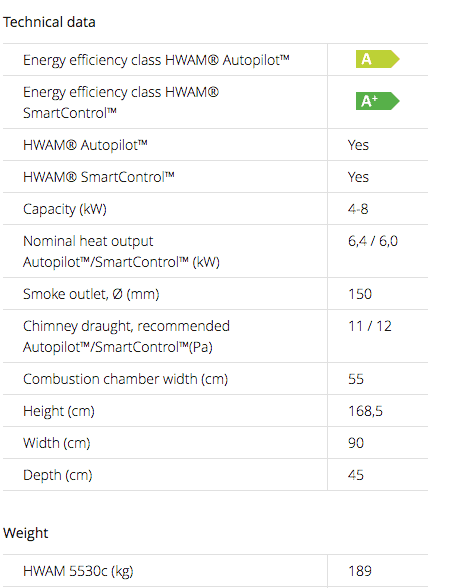This screenshot has height=588, width=470.
Task: Click the Energy efficiency class SmartControl label
Action: tap(121, 102)
